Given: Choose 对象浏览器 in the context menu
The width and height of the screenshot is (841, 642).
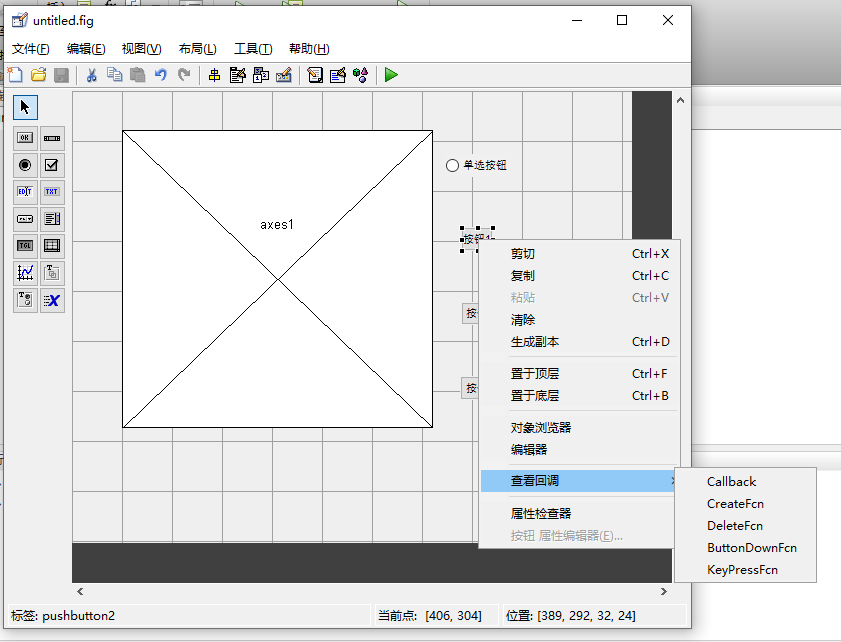Looking at the screenshot, I should coord(579,427).
